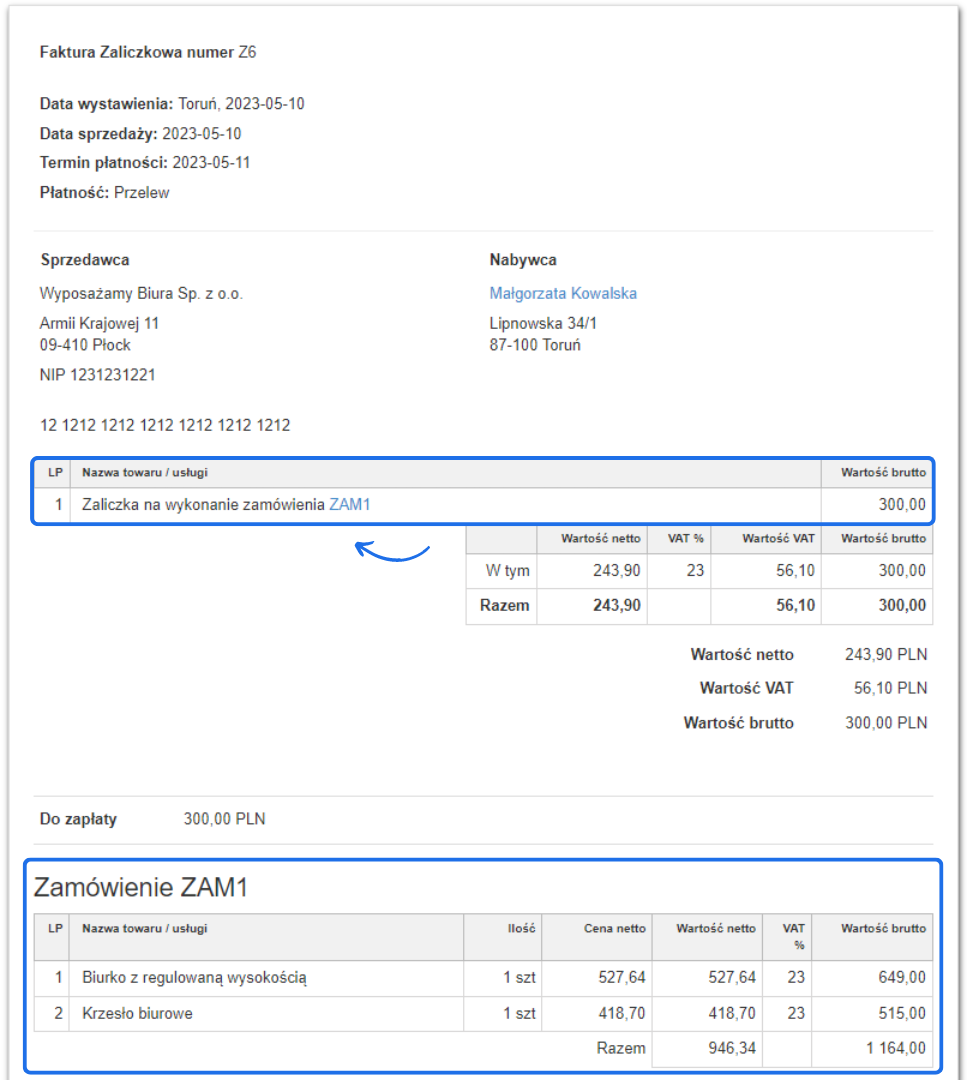This screenshot has width=969, height=1080.
Task: Click the "Ilość" column header
Action: coord(521,928)
